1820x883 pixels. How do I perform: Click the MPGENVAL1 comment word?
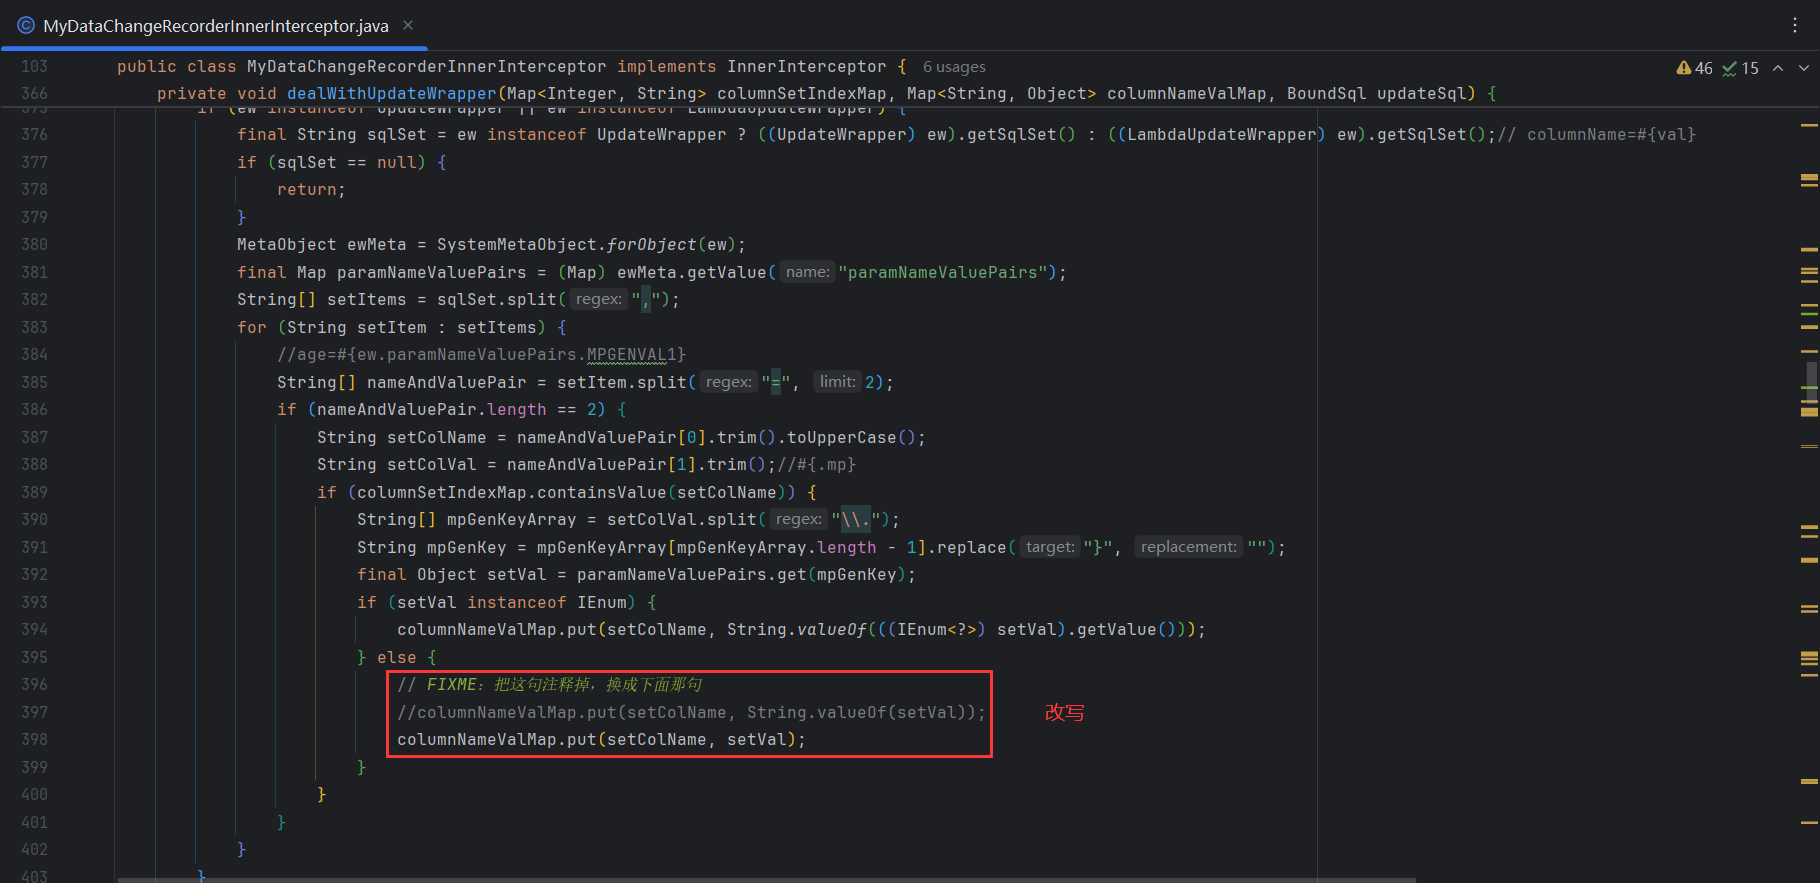pos(631,354)
